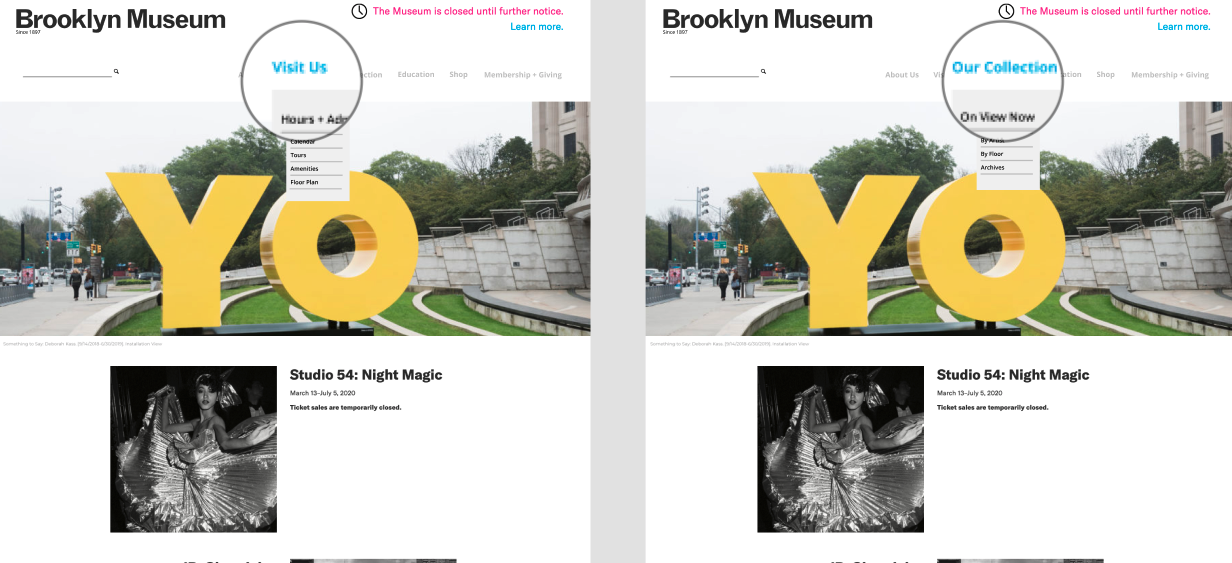Choose Archives from the Our Collection dropdown
Viewport: 1232px width, 563px height.
(x=992, y=167)
